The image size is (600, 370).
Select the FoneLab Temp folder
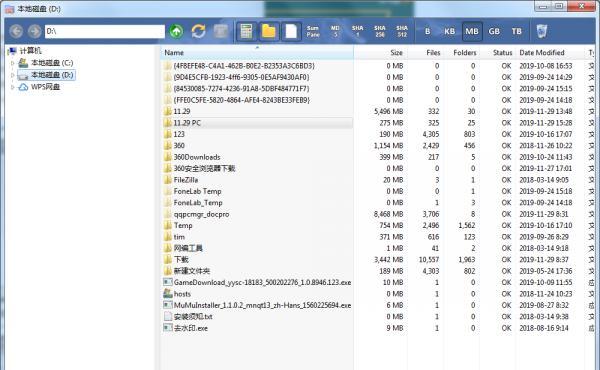click(197, 191)
